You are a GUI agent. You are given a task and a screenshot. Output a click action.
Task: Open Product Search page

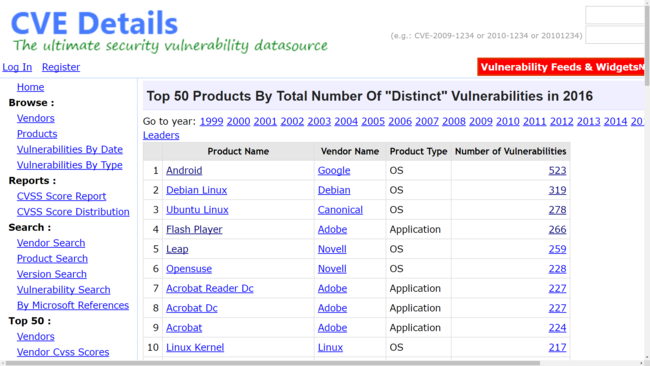(x=52, y=259)
